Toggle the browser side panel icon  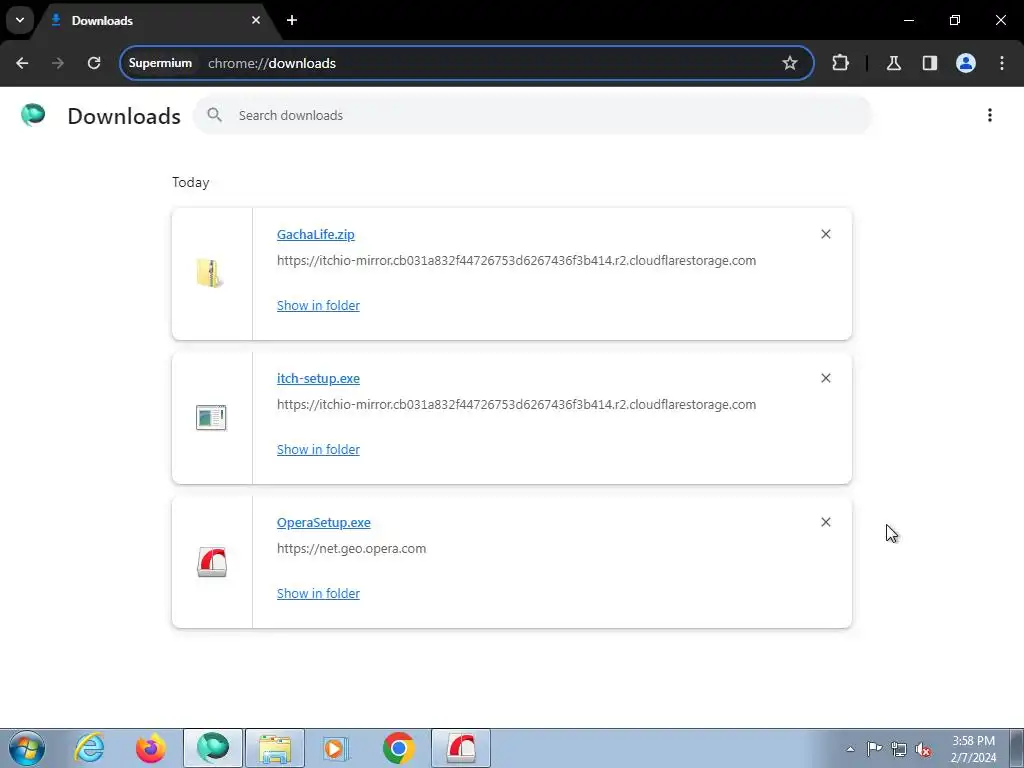tap(929, 63)
